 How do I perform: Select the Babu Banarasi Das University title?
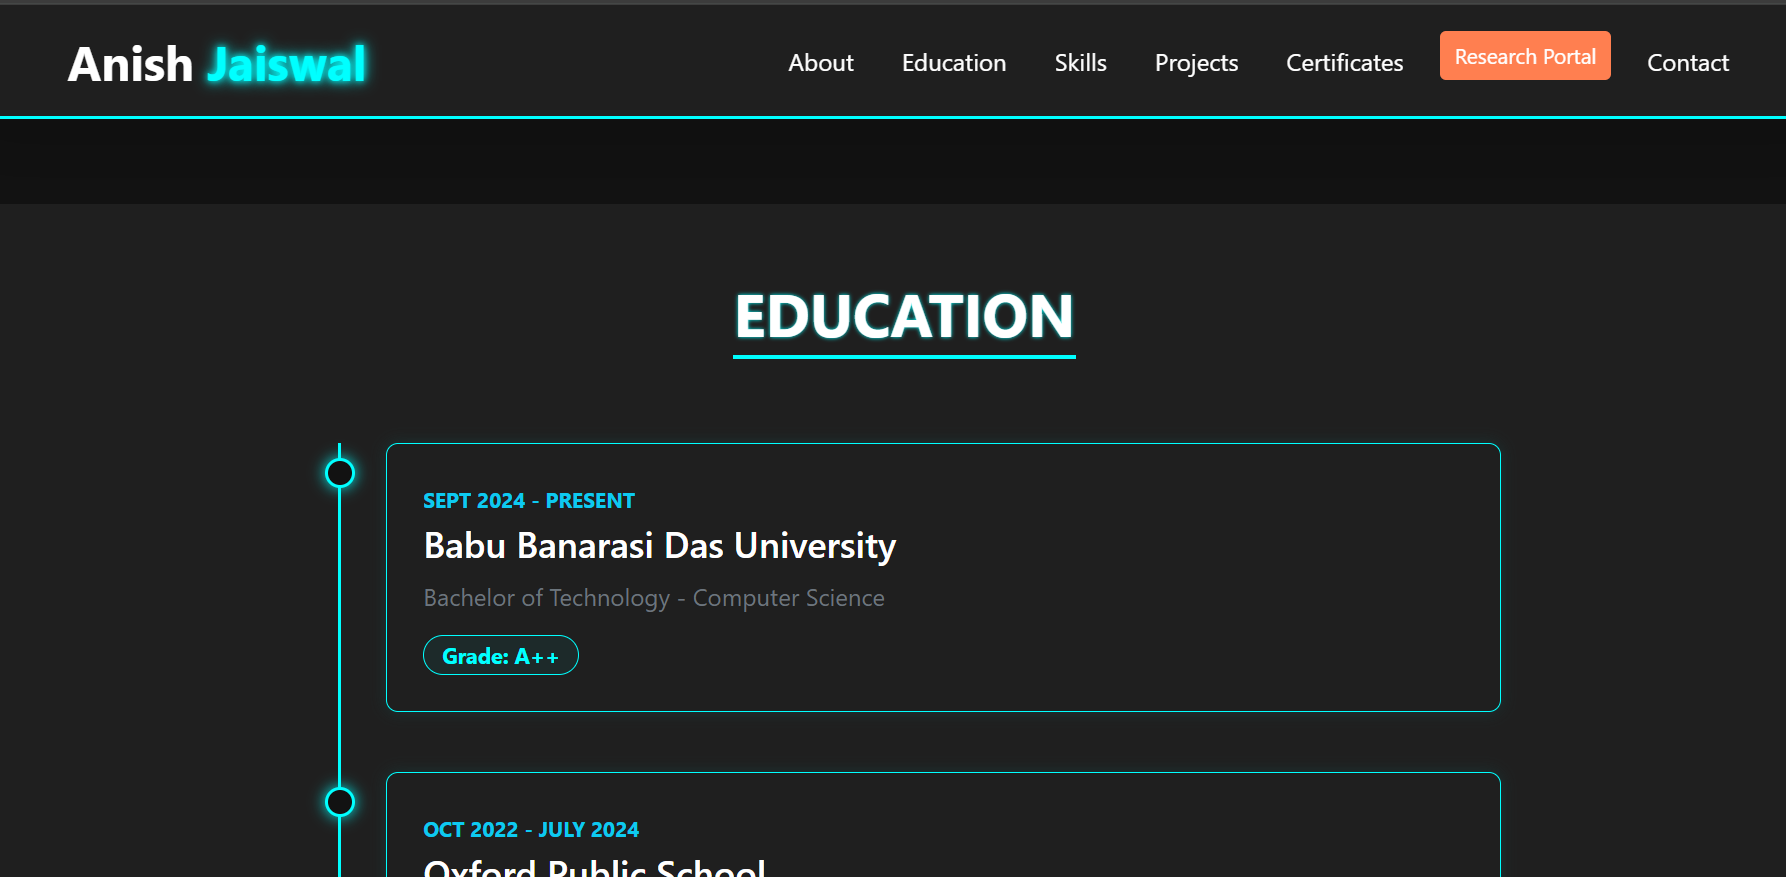pos(659,546)
